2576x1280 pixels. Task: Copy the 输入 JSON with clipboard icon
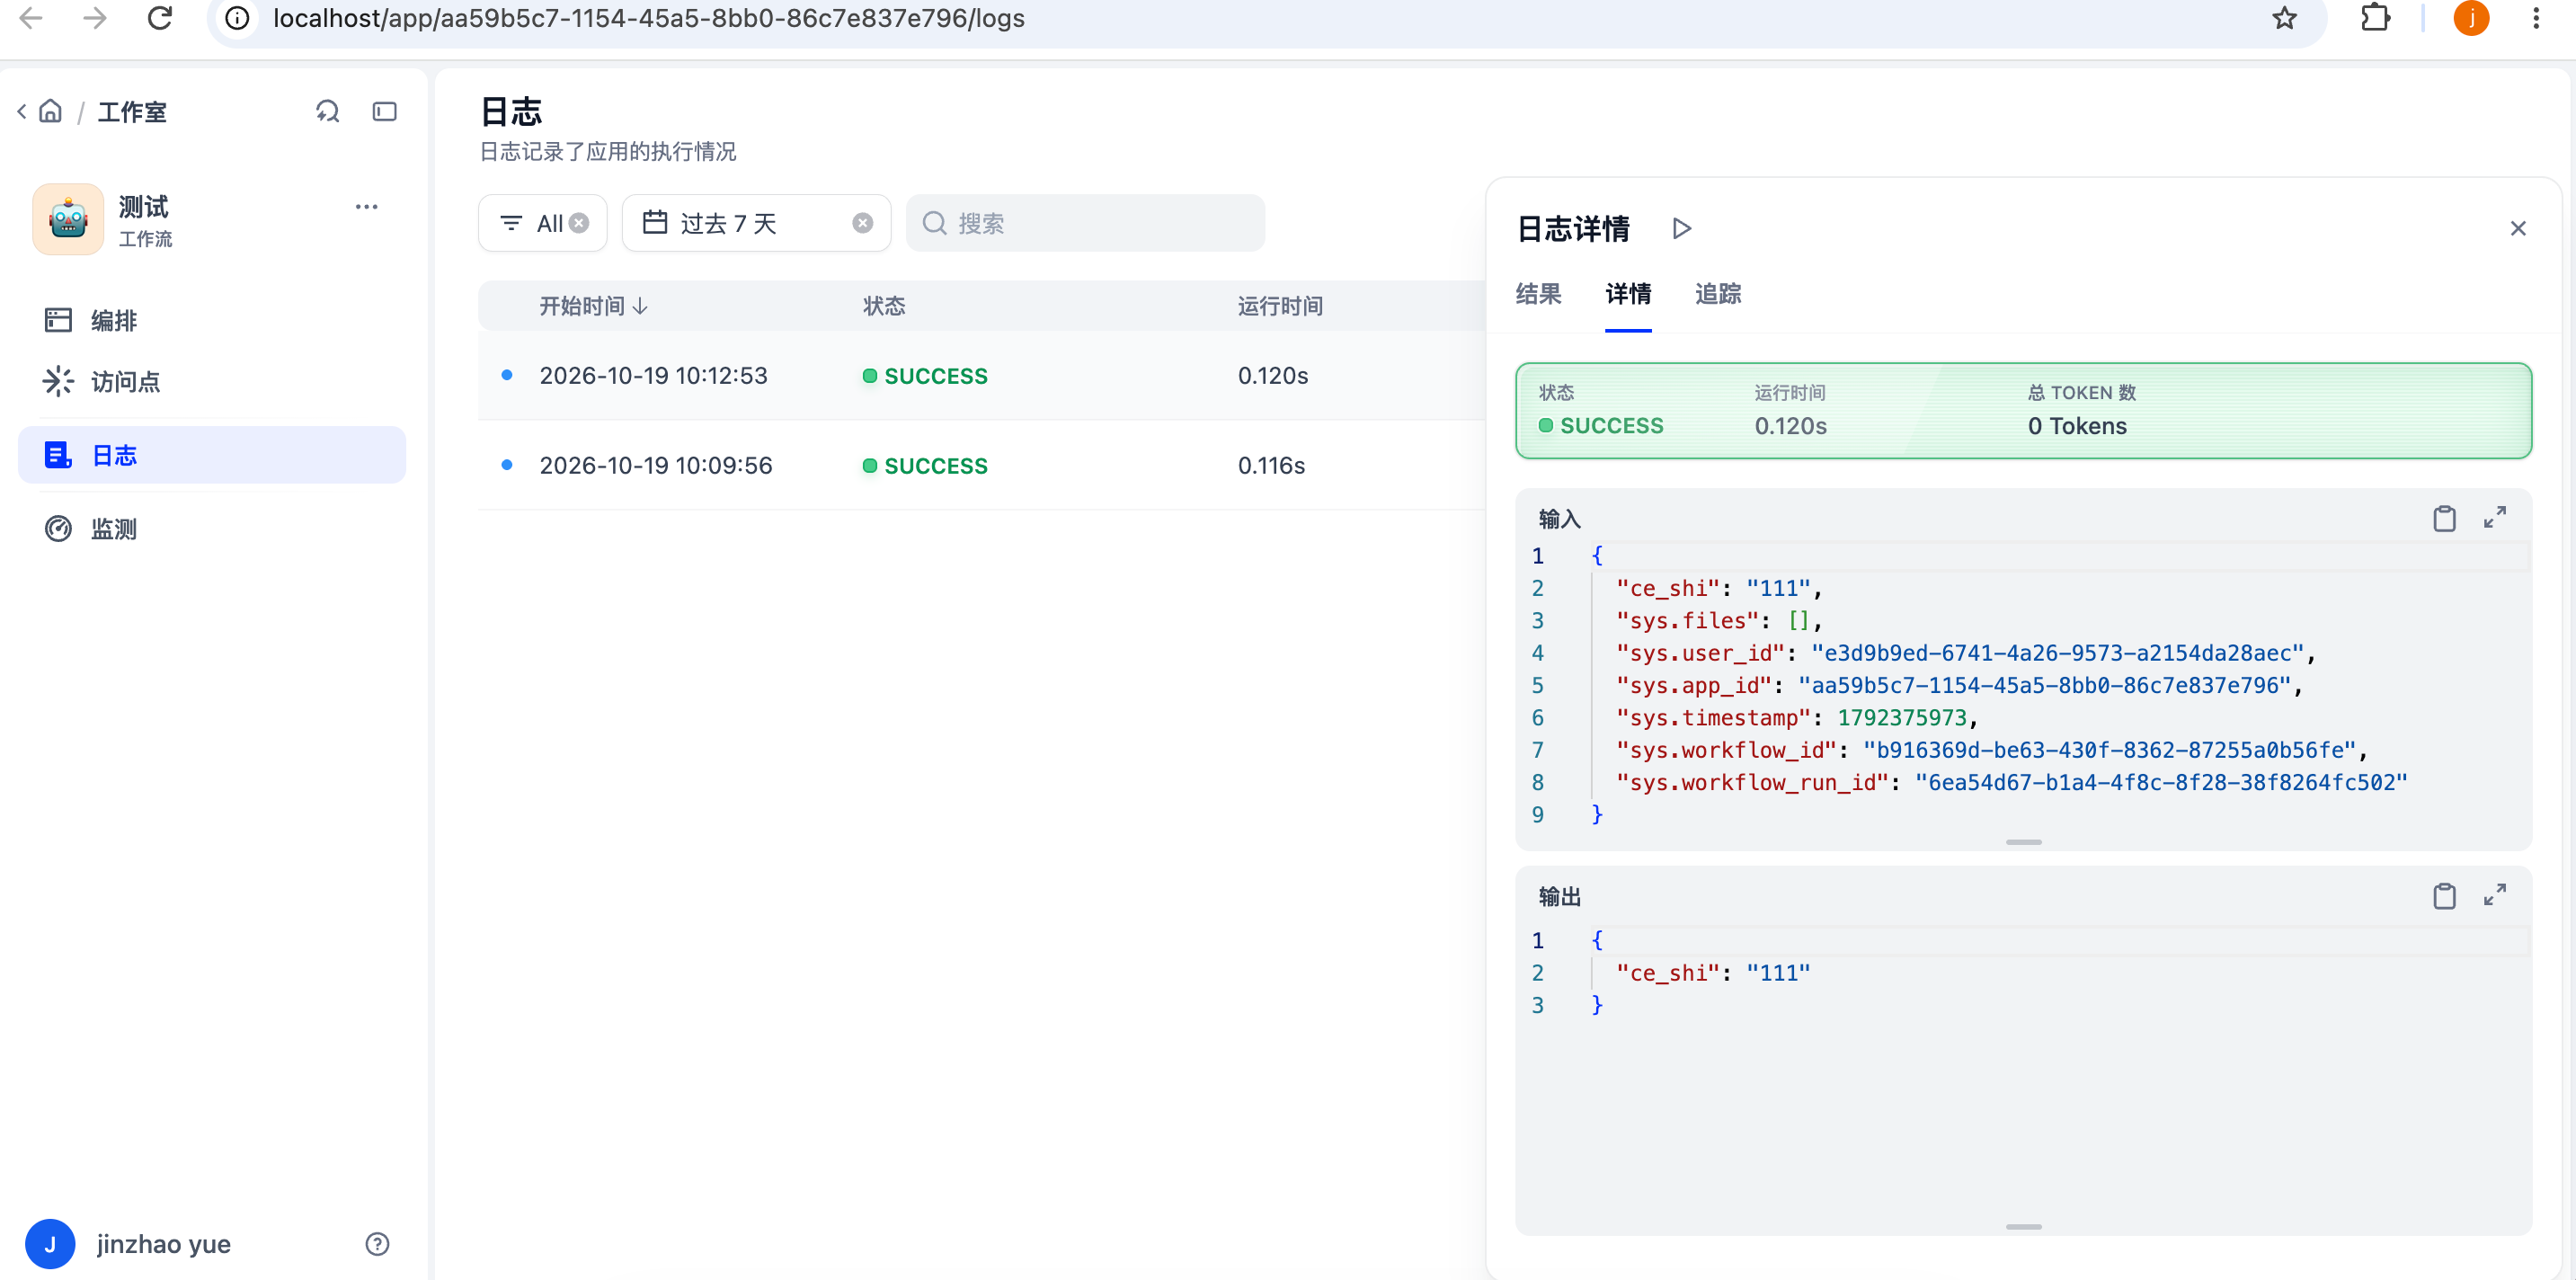point(2444,518)
